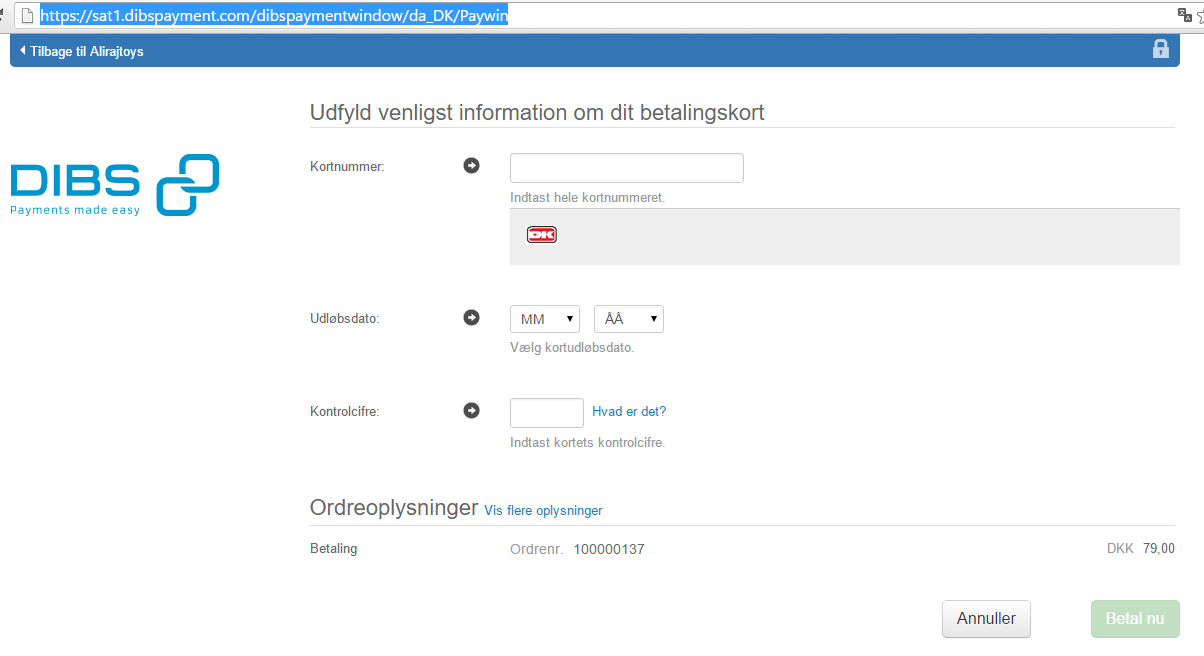Click the bookmark star icon in address bar
Image resolution: width=1204 pixels, height=656 pixels.
[1200, 16]
